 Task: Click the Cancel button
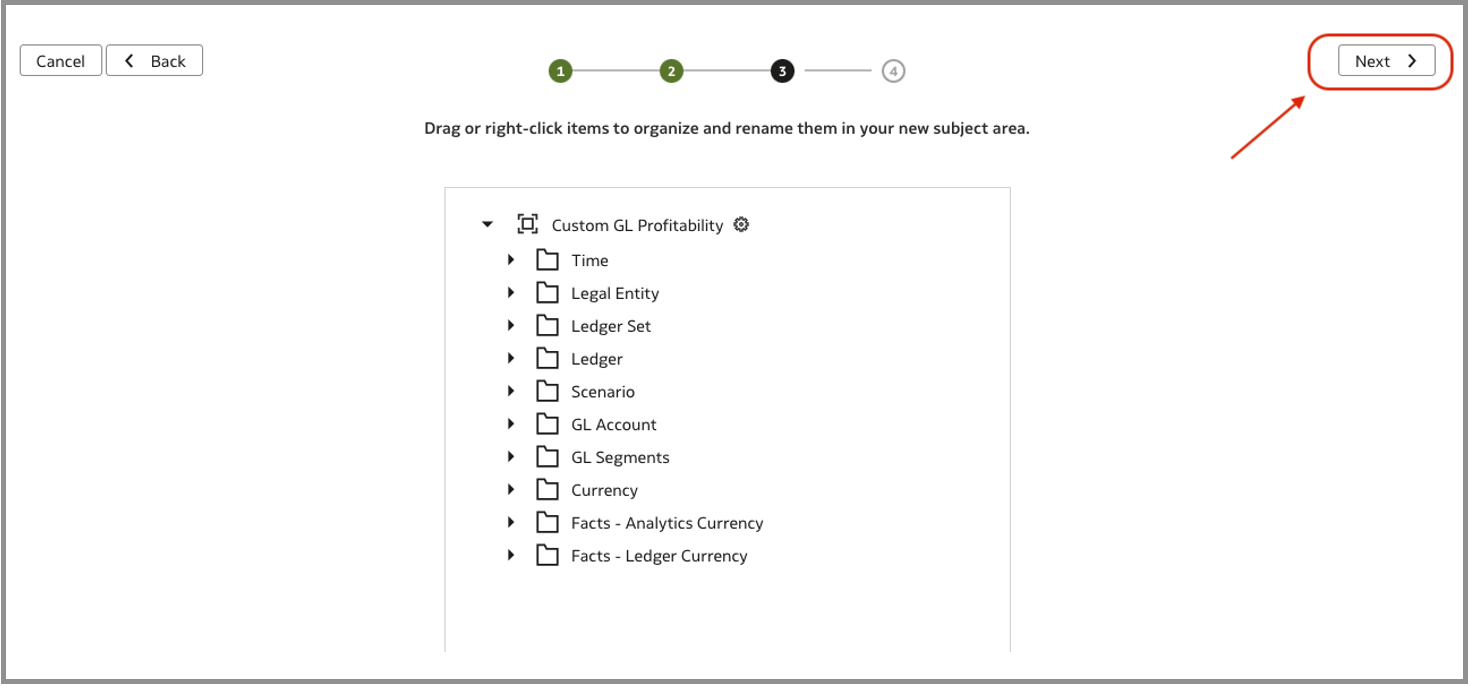click(61, 61)
